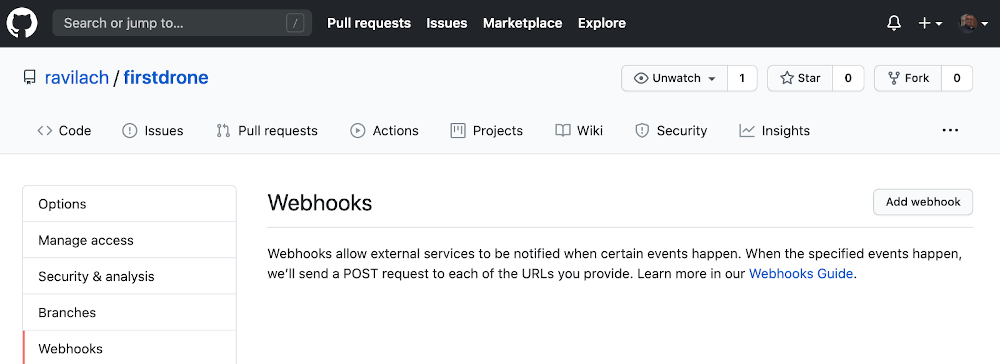Go to Pull requests in top navigation
The height and width of the screenshot is (364, 1000).
coord(369,23)
